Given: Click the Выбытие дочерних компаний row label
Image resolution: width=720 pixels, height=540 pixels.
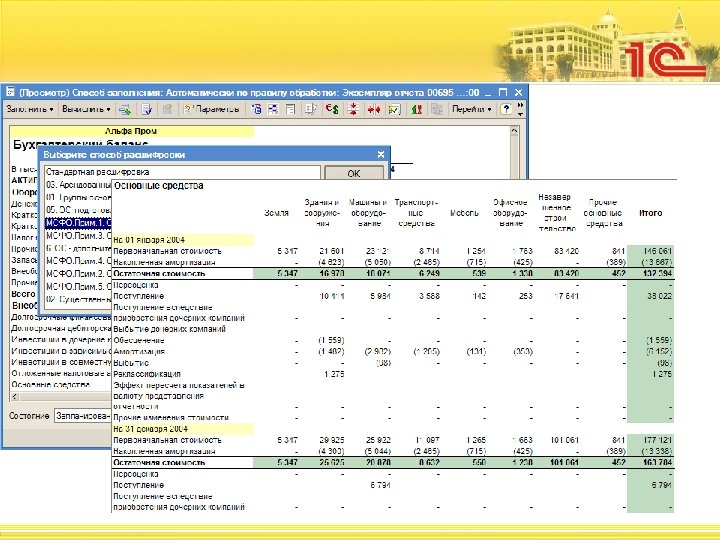Looking at the screenshot, I should point(169,329).
